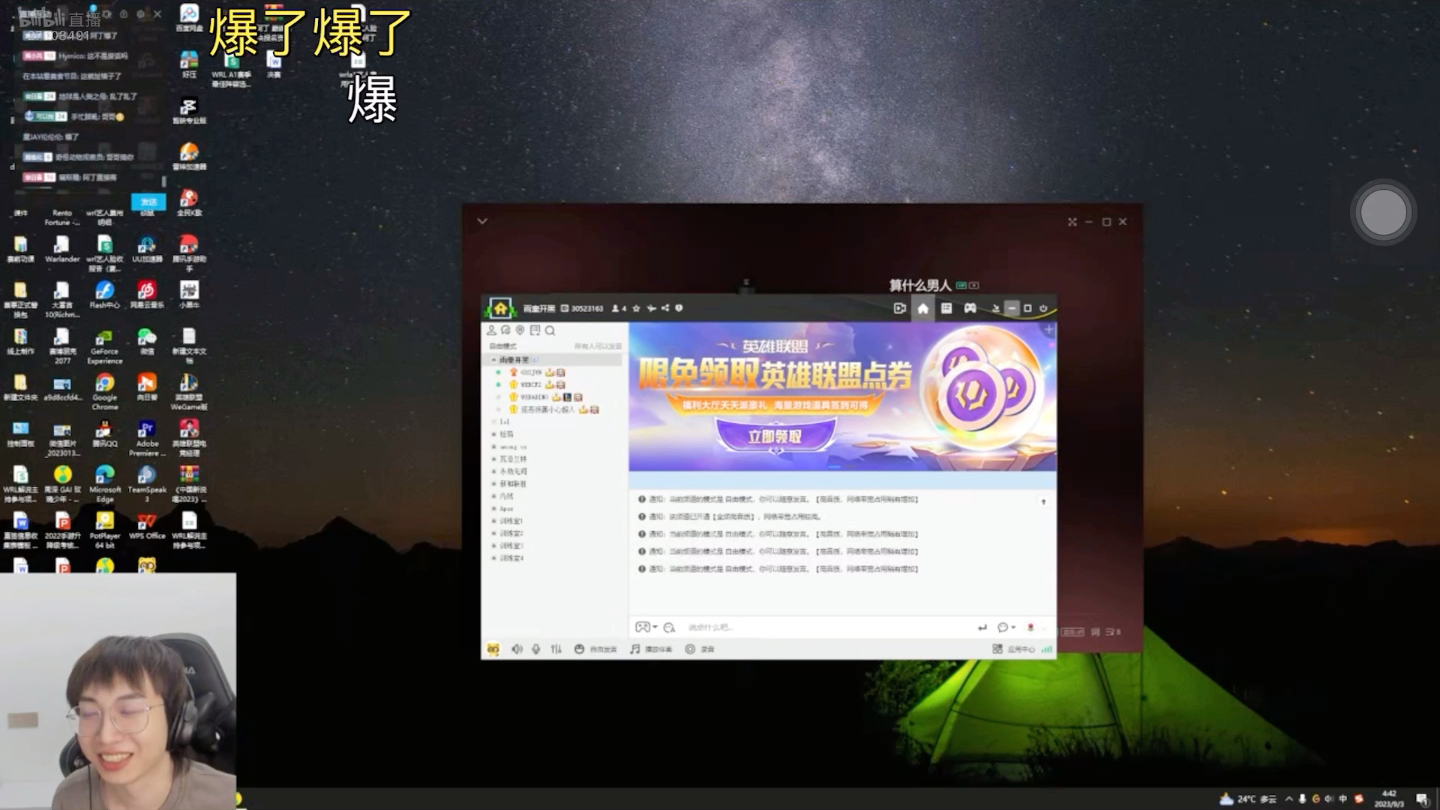Image resolution: width=1440 pixels, height=810 pixels.
Task: Open the taskbar notification center icon
Action: coord(1422,799)
